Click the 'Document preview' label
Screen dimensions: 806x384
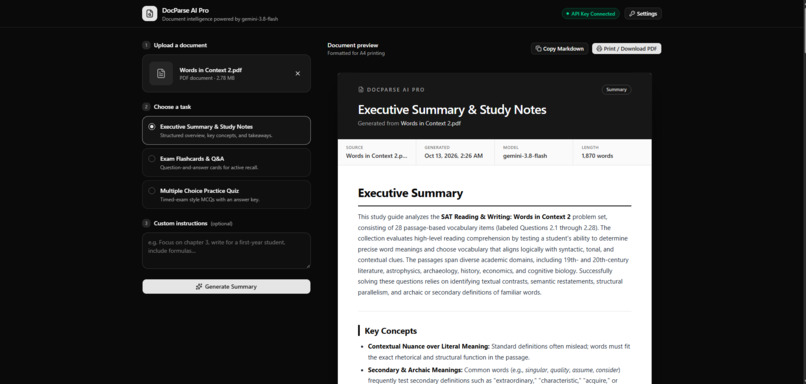click(353, 45)
